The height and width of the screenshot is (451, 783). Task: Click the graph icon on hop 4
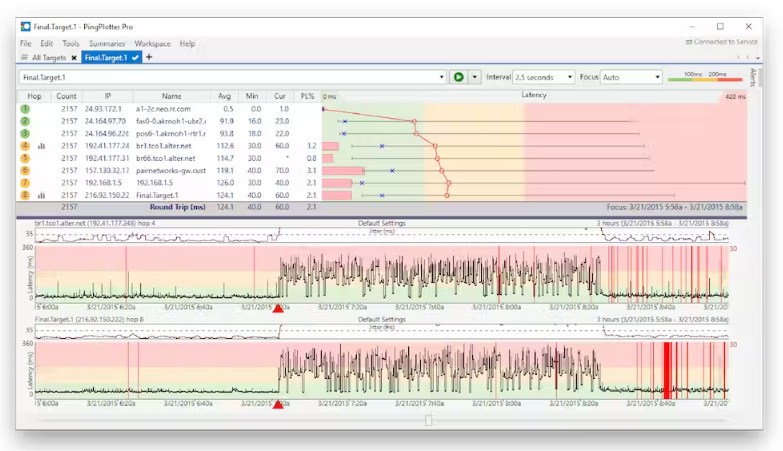42,146
